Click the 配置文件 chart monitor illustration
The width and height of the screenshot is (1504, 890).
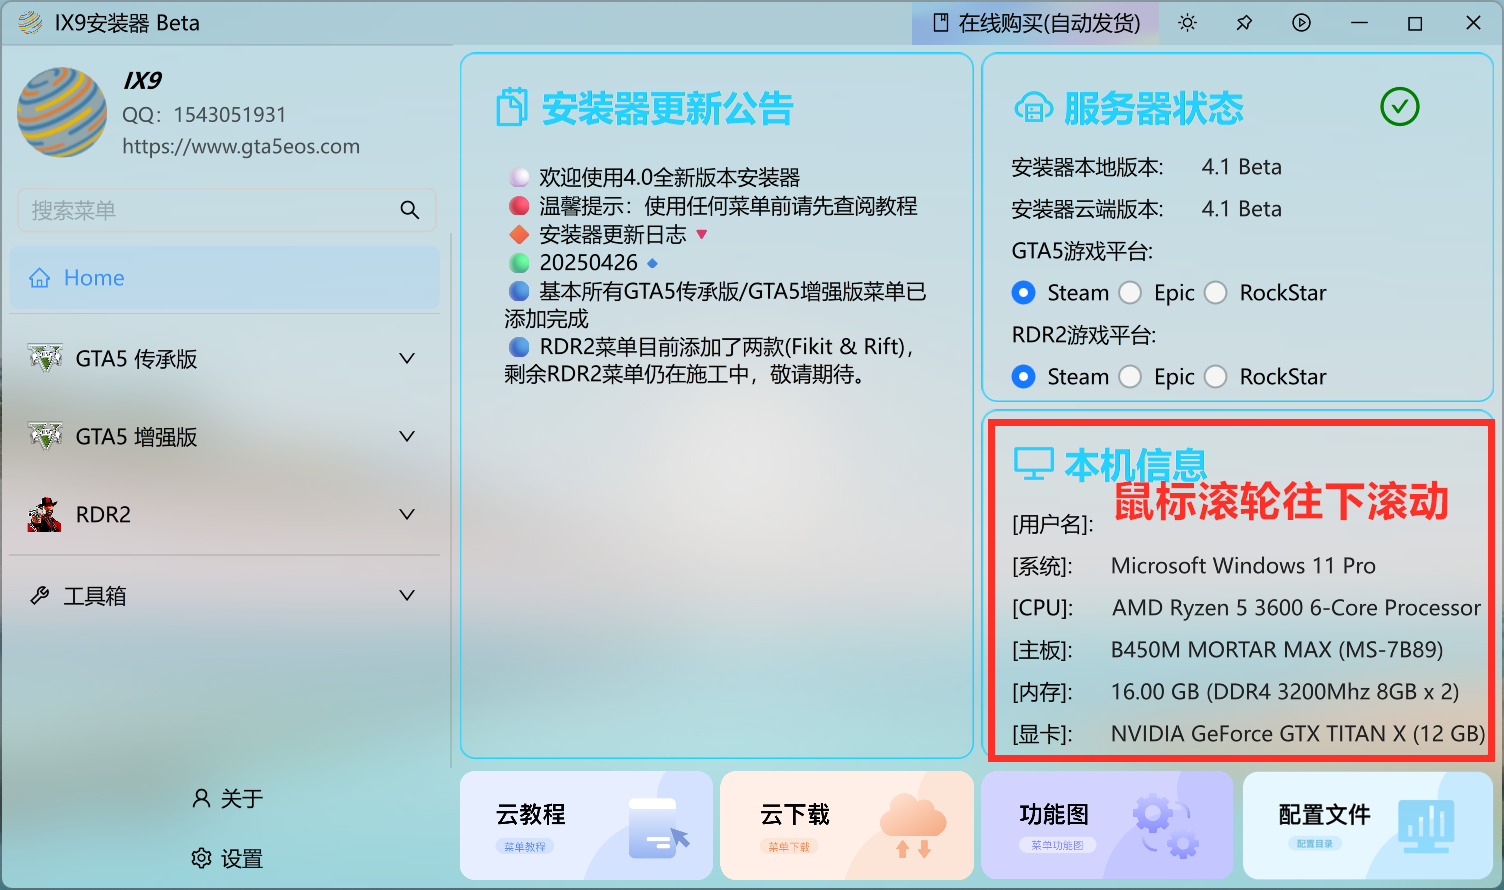point(1426,827)
